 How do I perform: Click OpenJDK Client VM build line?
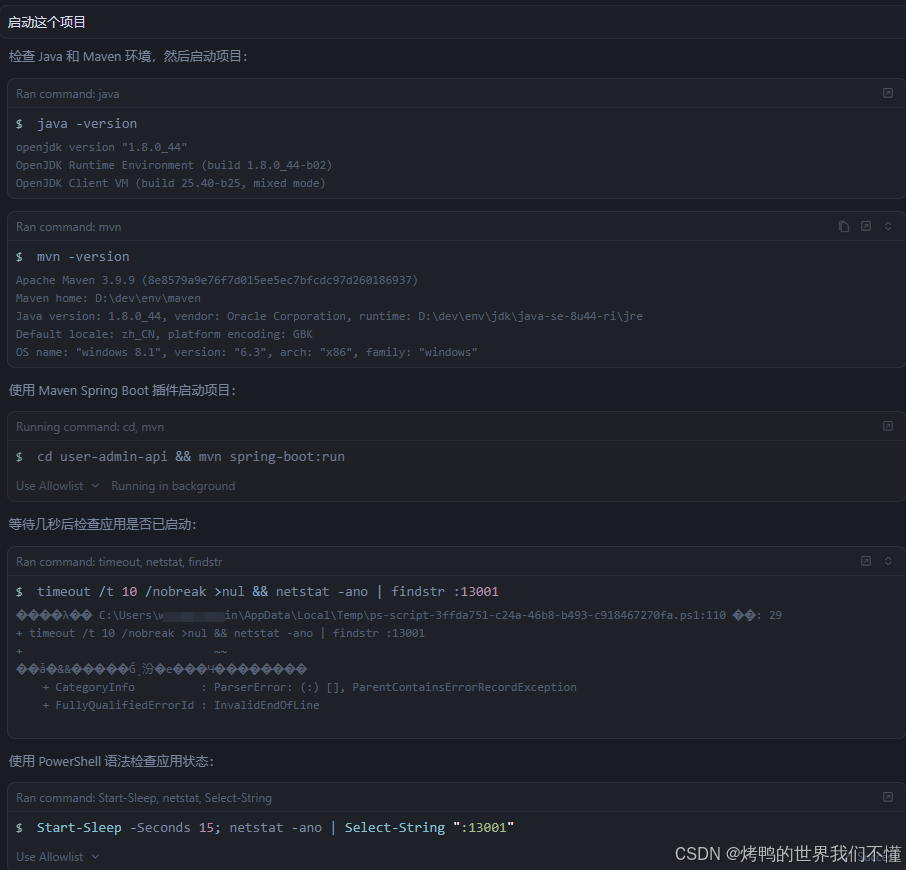[x=170, y=183]
